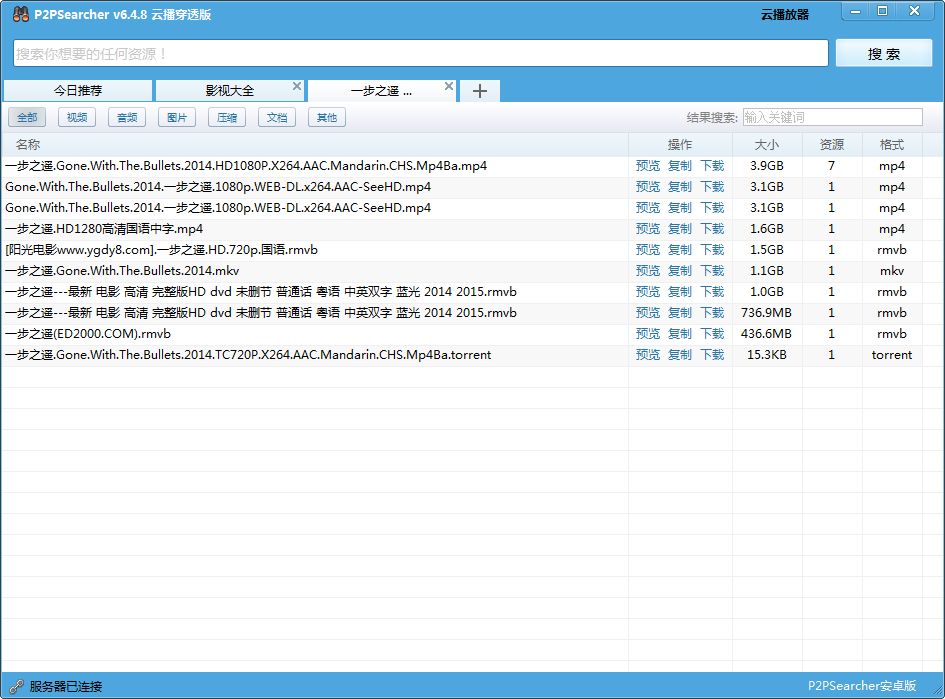Image resolution: width=945 pixels, height=699 pixels.
Task: Sort by the 资源 column header
Action: click(832, 145)
